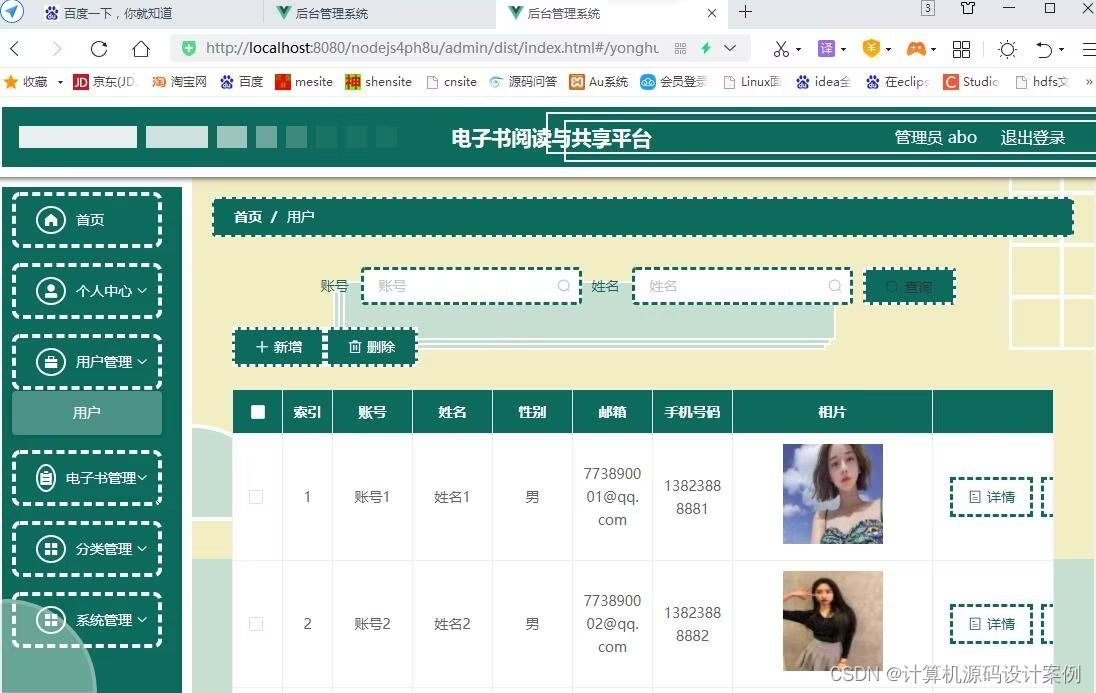The width and height of the screenshot is (1096, 693).
Task: Click the browser forward arrow
Action: coord(57,49)
